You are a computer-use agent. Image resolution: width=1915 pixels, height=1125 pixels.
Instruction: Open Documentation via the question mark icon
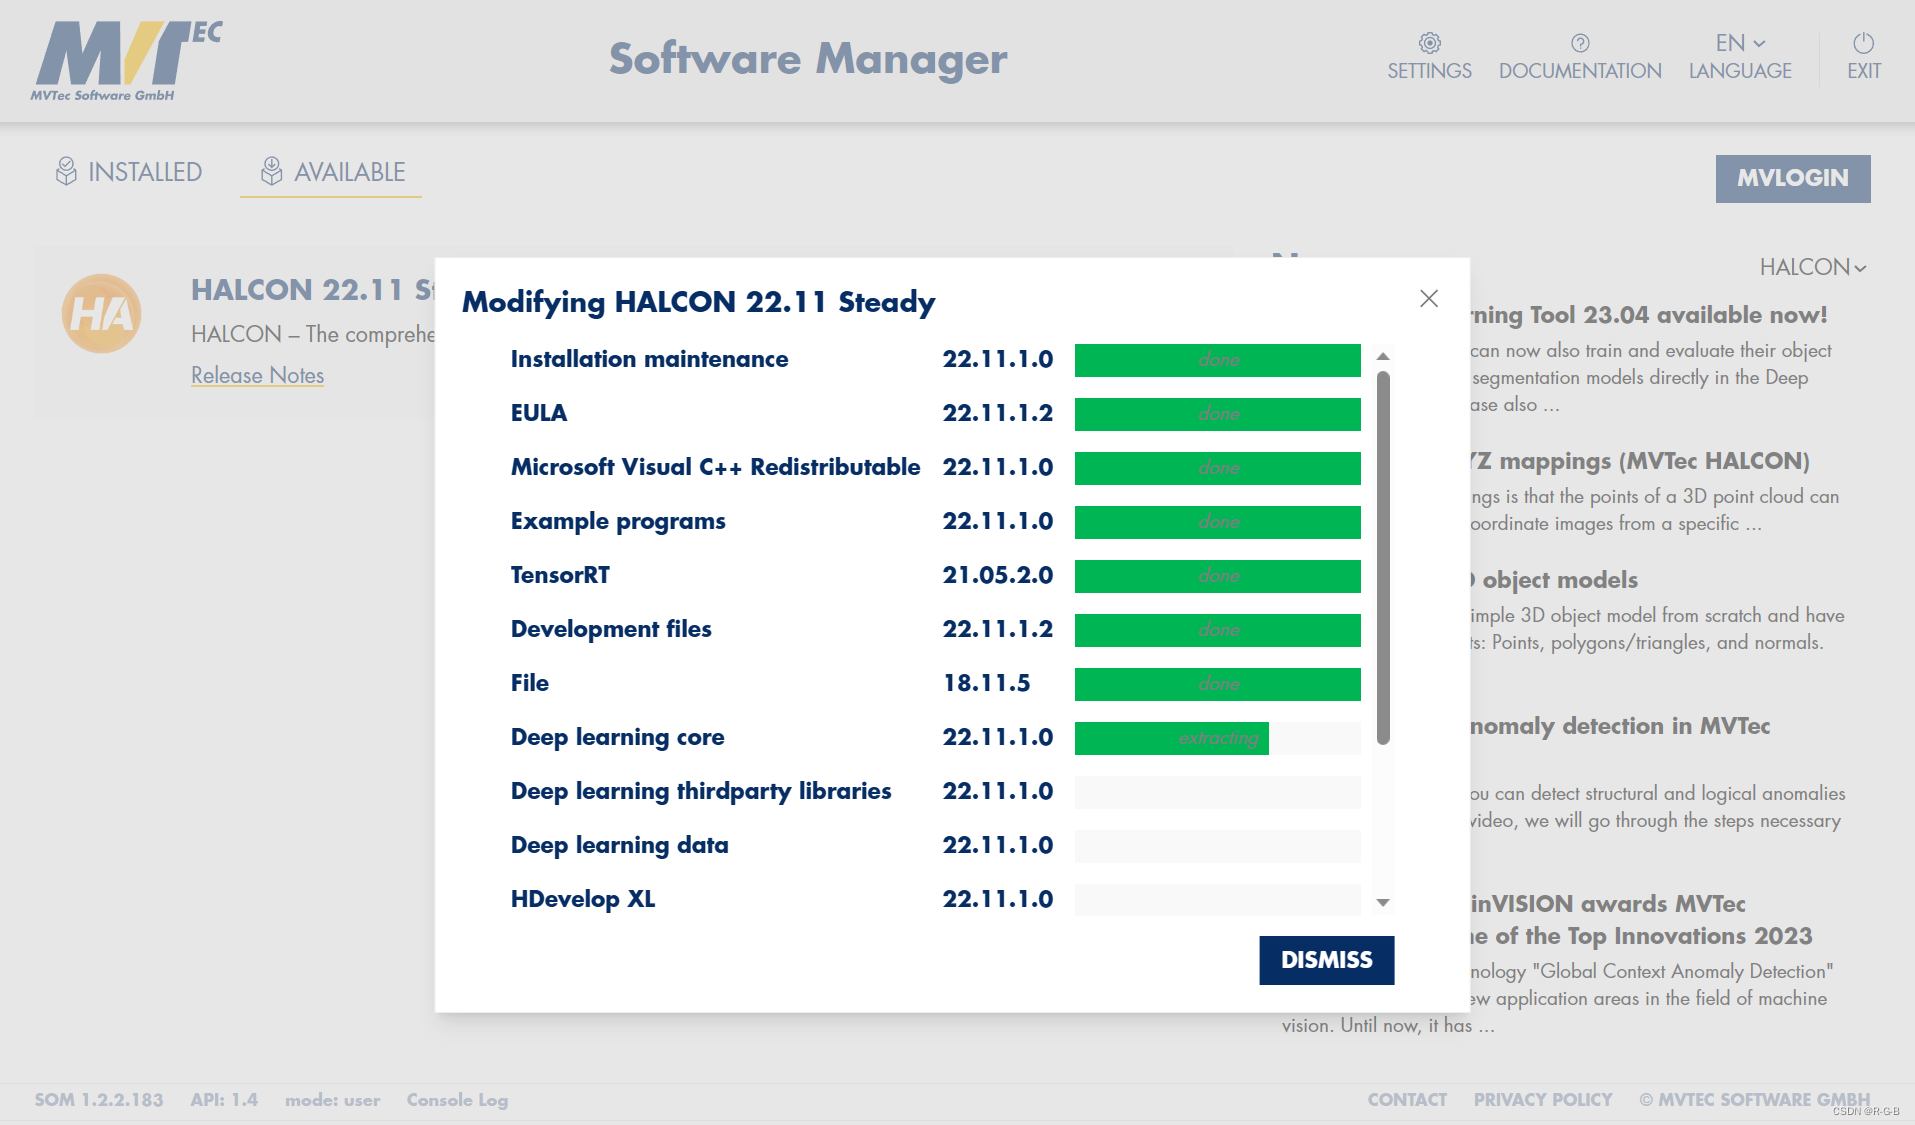coord(1580,43)
